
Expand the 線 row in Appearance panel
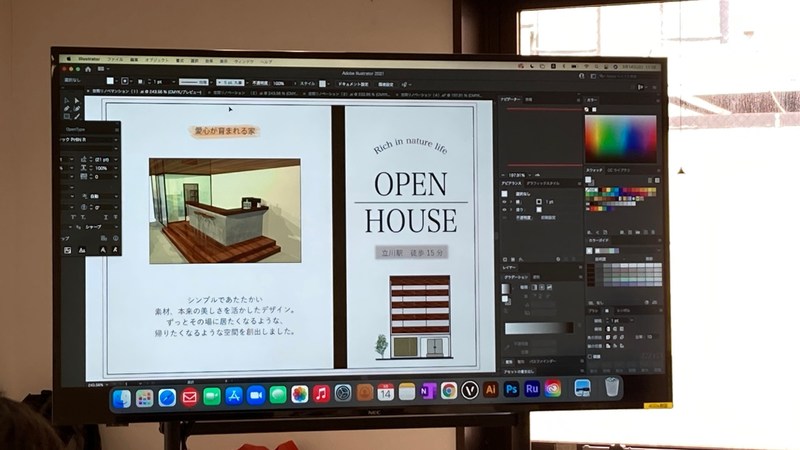[511, 202]
